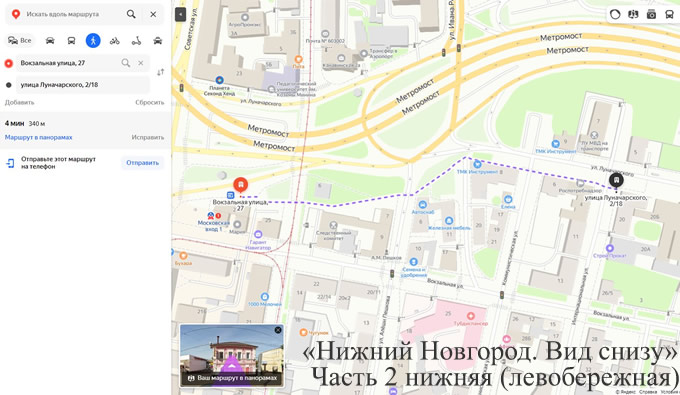Switch to scooter route mode
The height and width of the screenshot is (395, 680).
[136, 41]
